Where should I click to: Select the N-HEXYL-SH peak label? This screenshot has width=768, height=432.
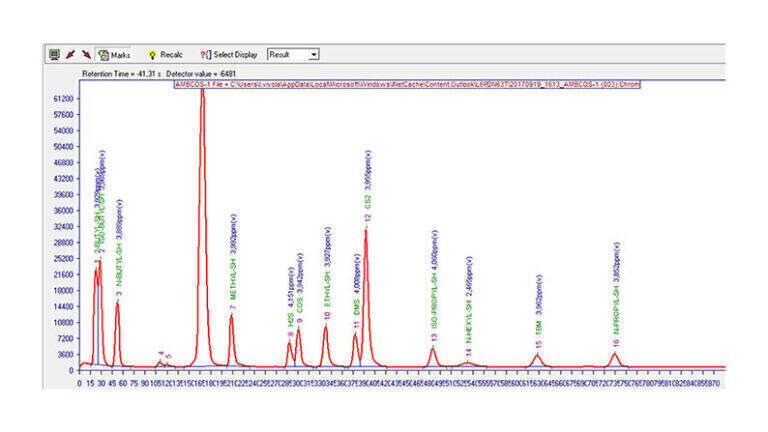[469, 321]
